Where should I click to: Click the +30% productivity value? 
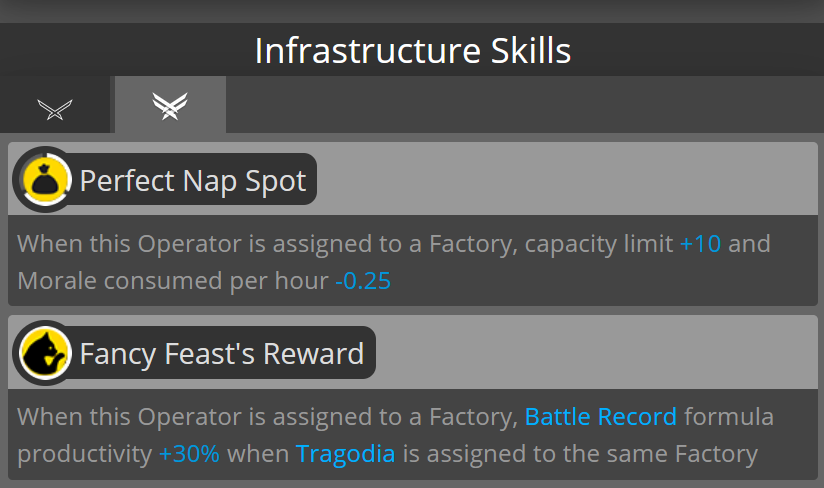click(x=189, y=453)
